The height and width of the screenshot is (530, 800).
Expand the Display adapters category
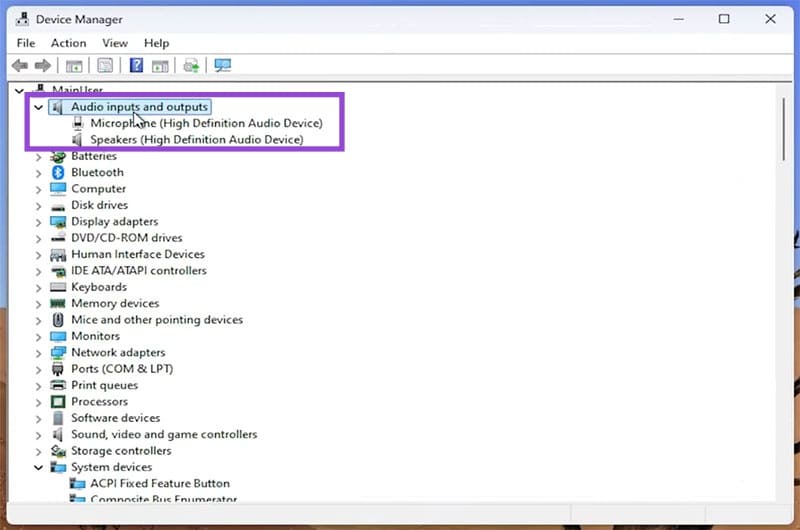[38, 222]
